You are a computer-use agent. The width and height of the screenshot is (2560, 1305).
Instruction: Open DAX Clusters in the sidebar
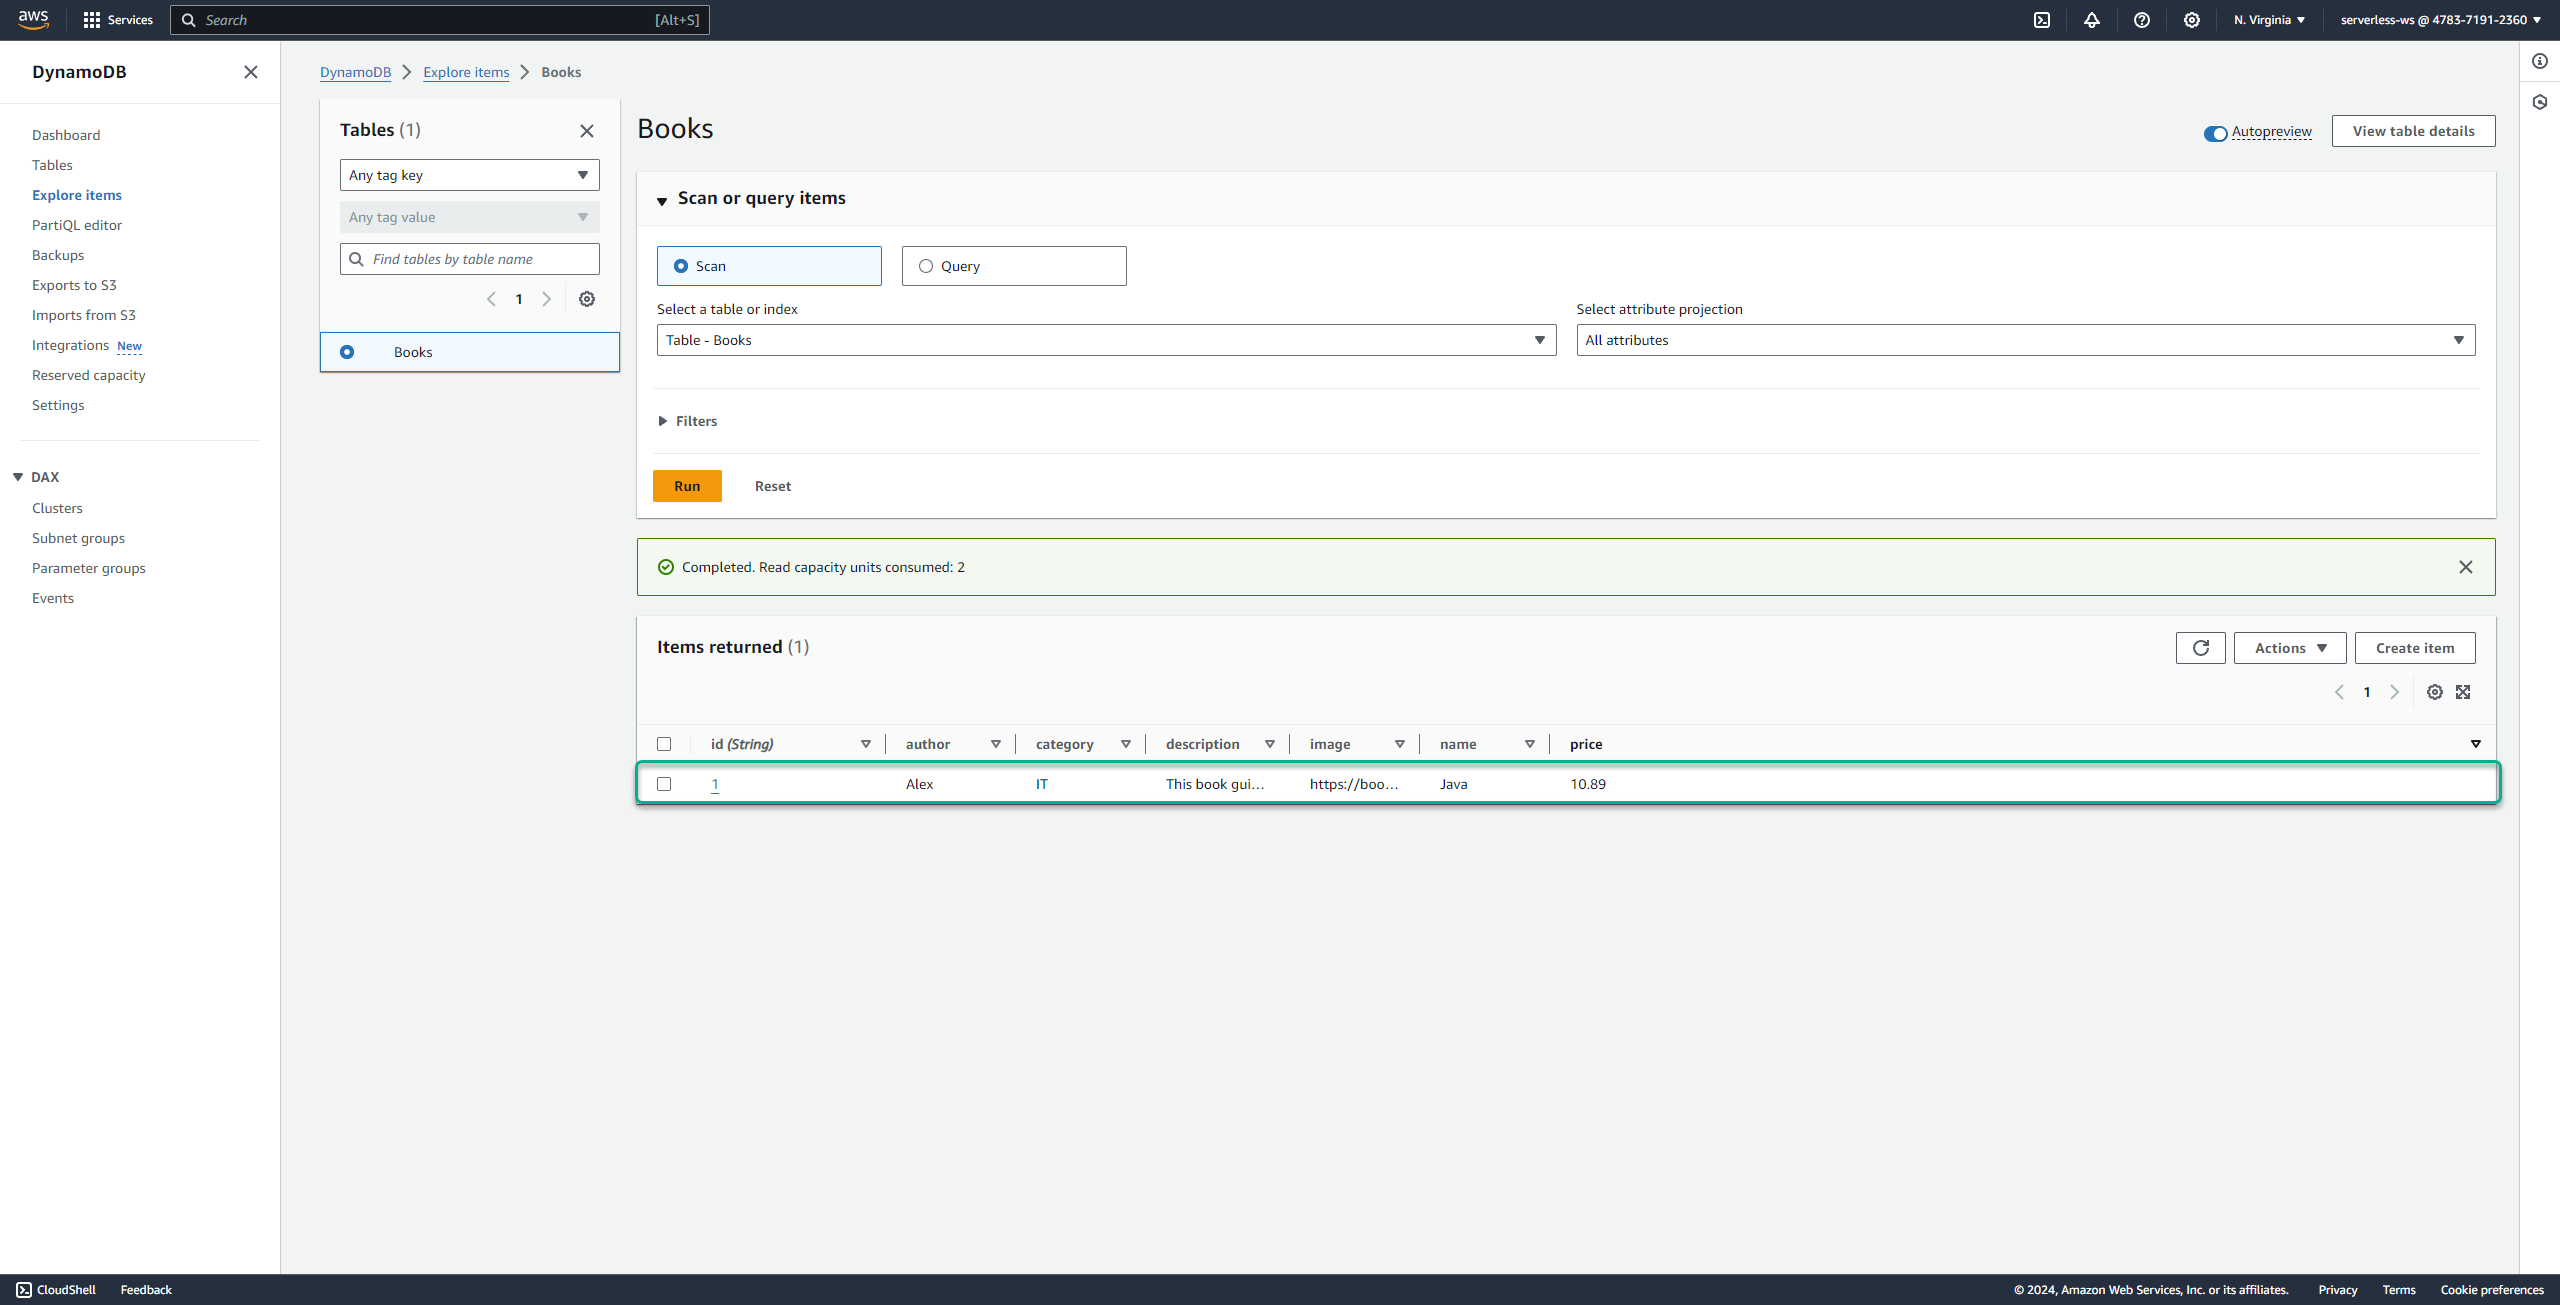tap(57, 508)
